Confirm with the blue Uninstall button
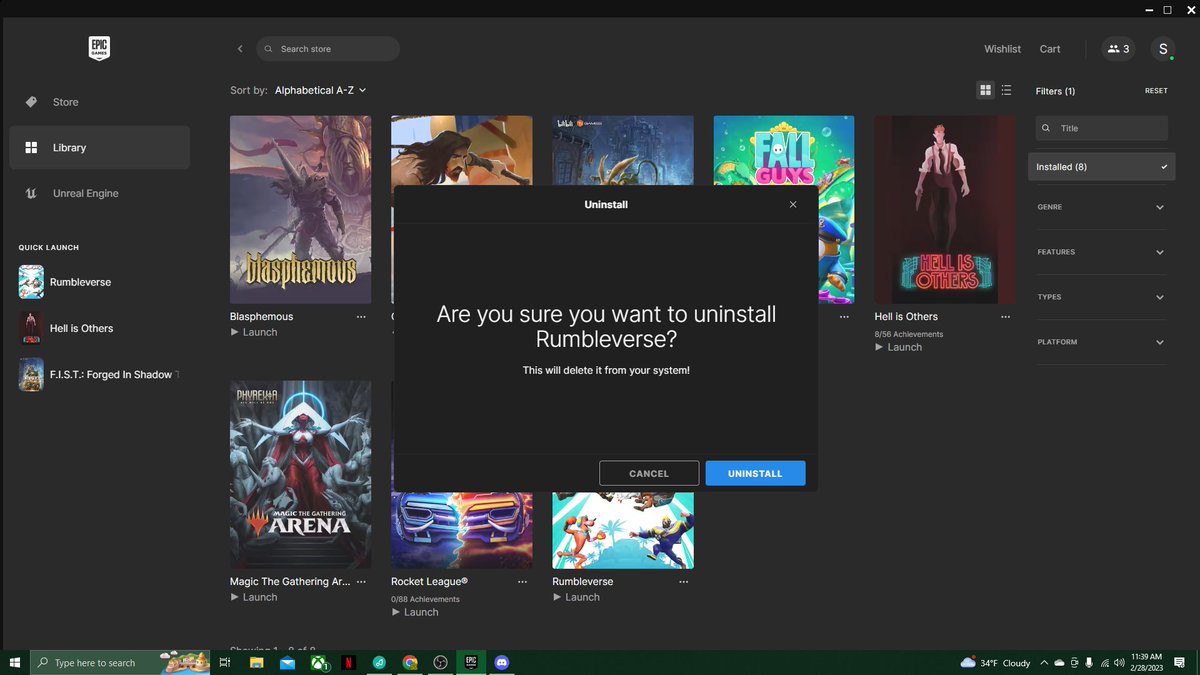Viewport: 1200px width, 675px height. pyautogui.click(x=755, y=473)
